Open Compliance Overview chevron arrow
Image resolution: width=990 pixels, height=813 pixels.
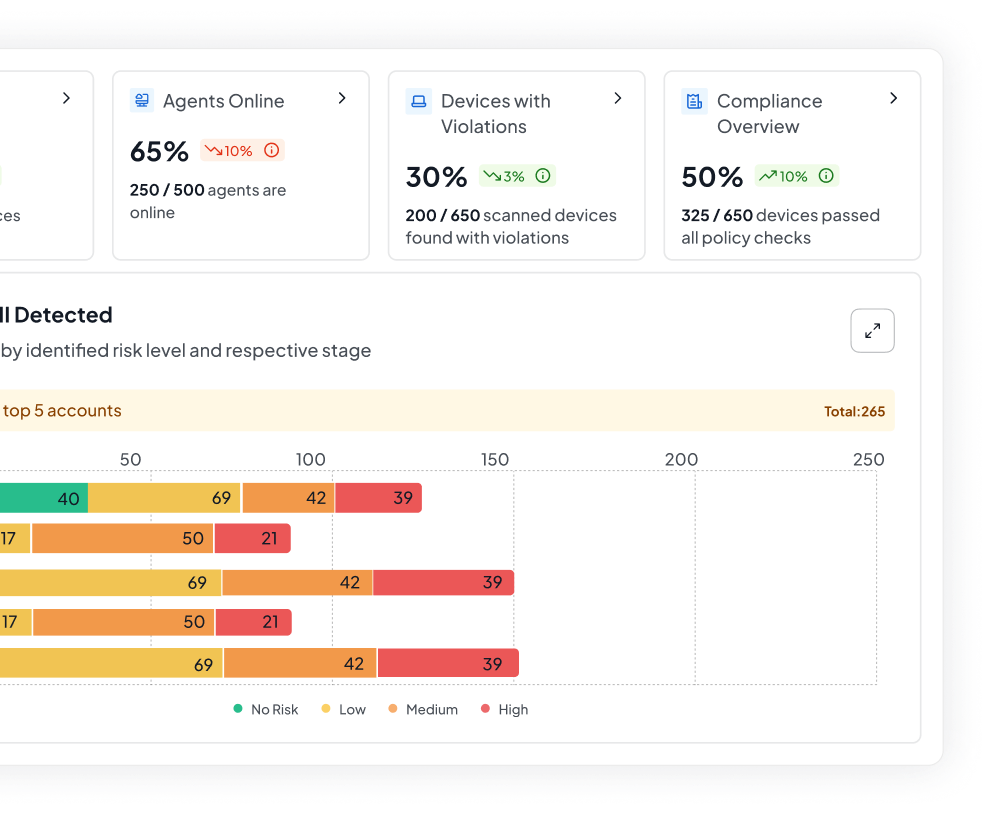point(893,98)
